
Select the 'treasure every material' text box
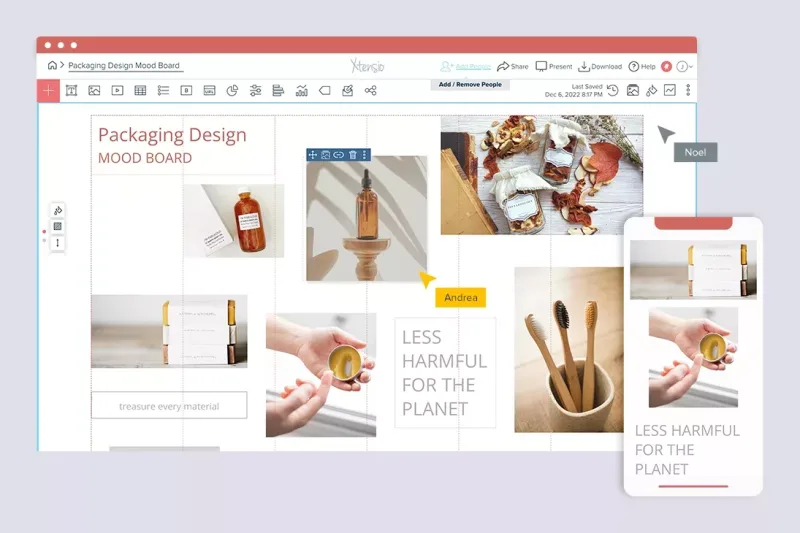(168, 405)
